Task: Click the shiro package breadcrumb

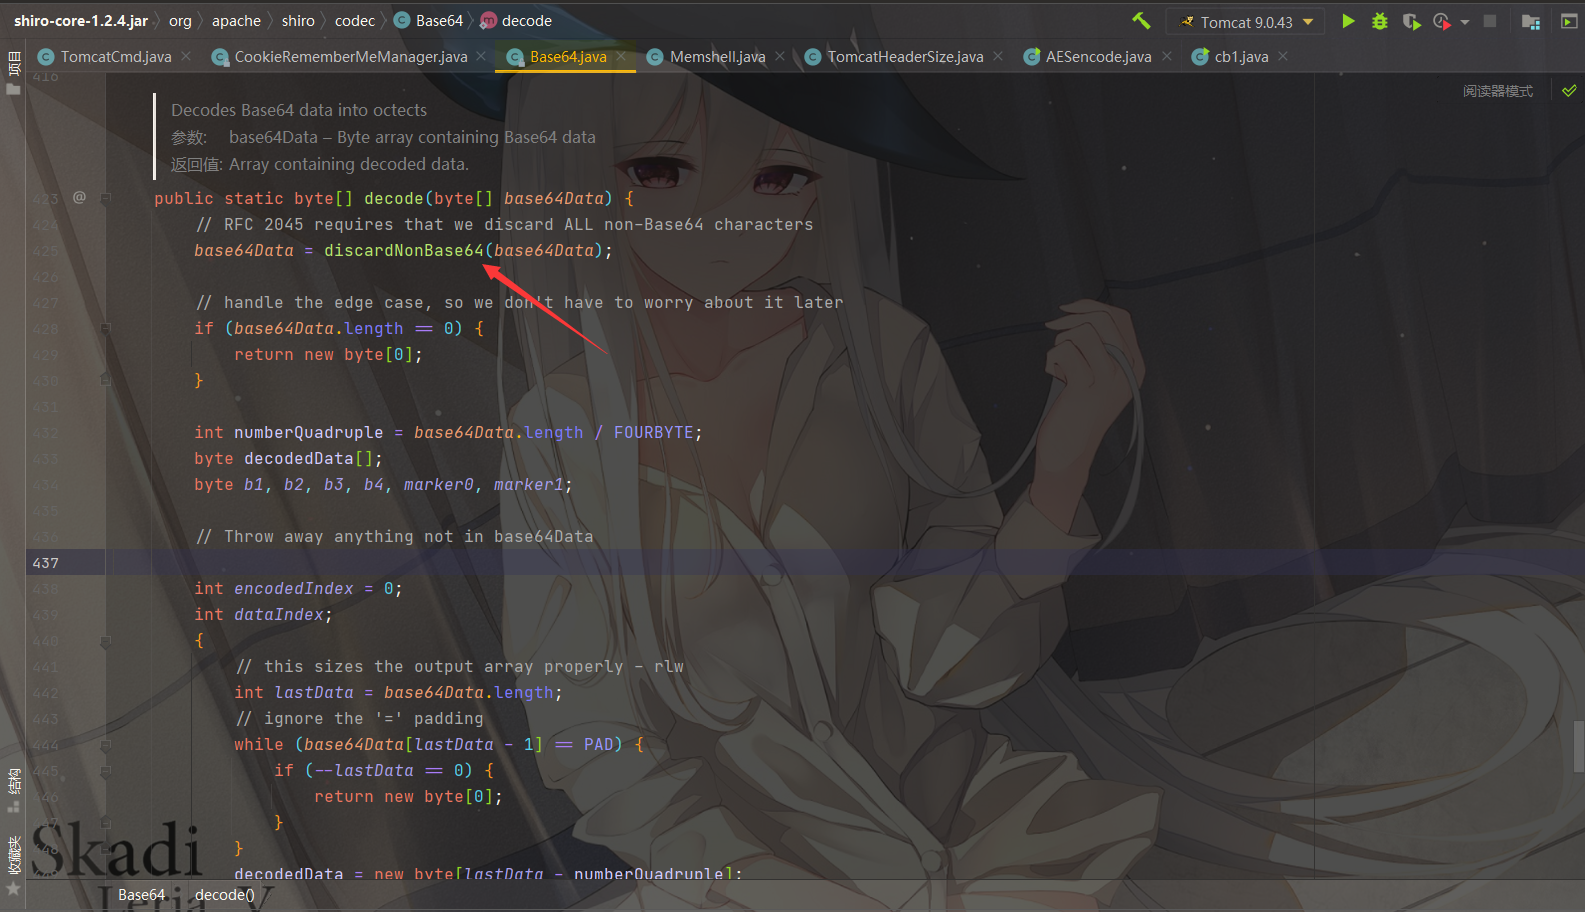Action: tap(298, 21)
